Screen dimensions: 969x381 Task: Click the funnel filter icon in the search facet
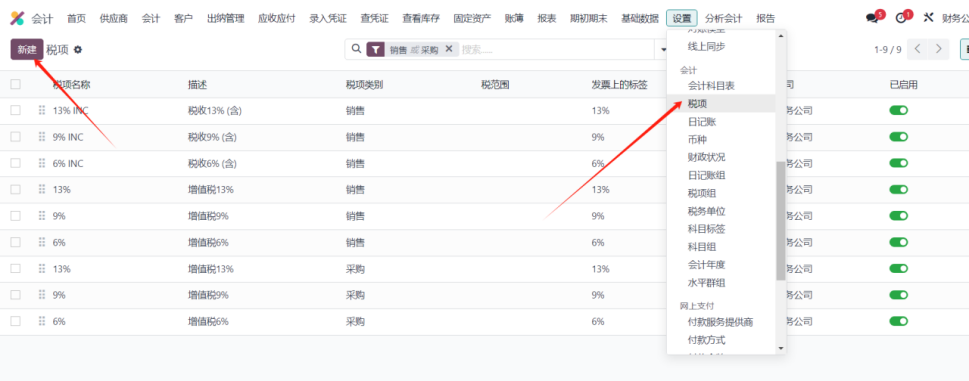coord(375,50)
